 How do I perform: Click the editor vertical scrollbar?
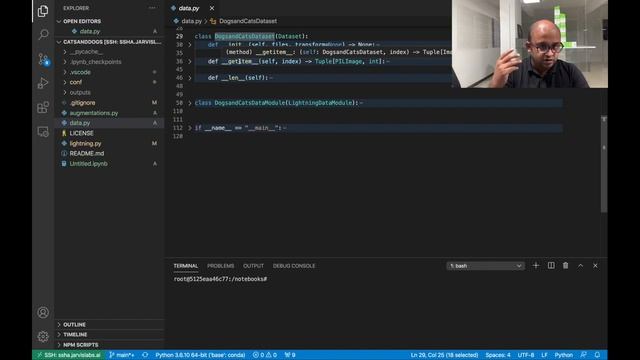[604, 163]
